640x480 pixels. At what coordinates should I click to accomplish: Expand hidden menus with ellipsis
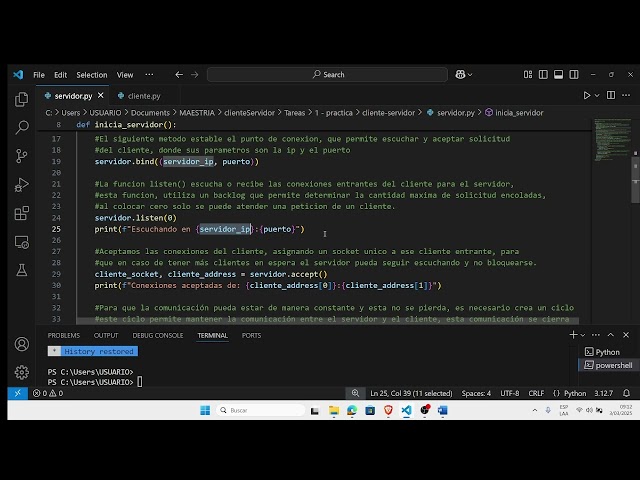[x=149, y=75]
